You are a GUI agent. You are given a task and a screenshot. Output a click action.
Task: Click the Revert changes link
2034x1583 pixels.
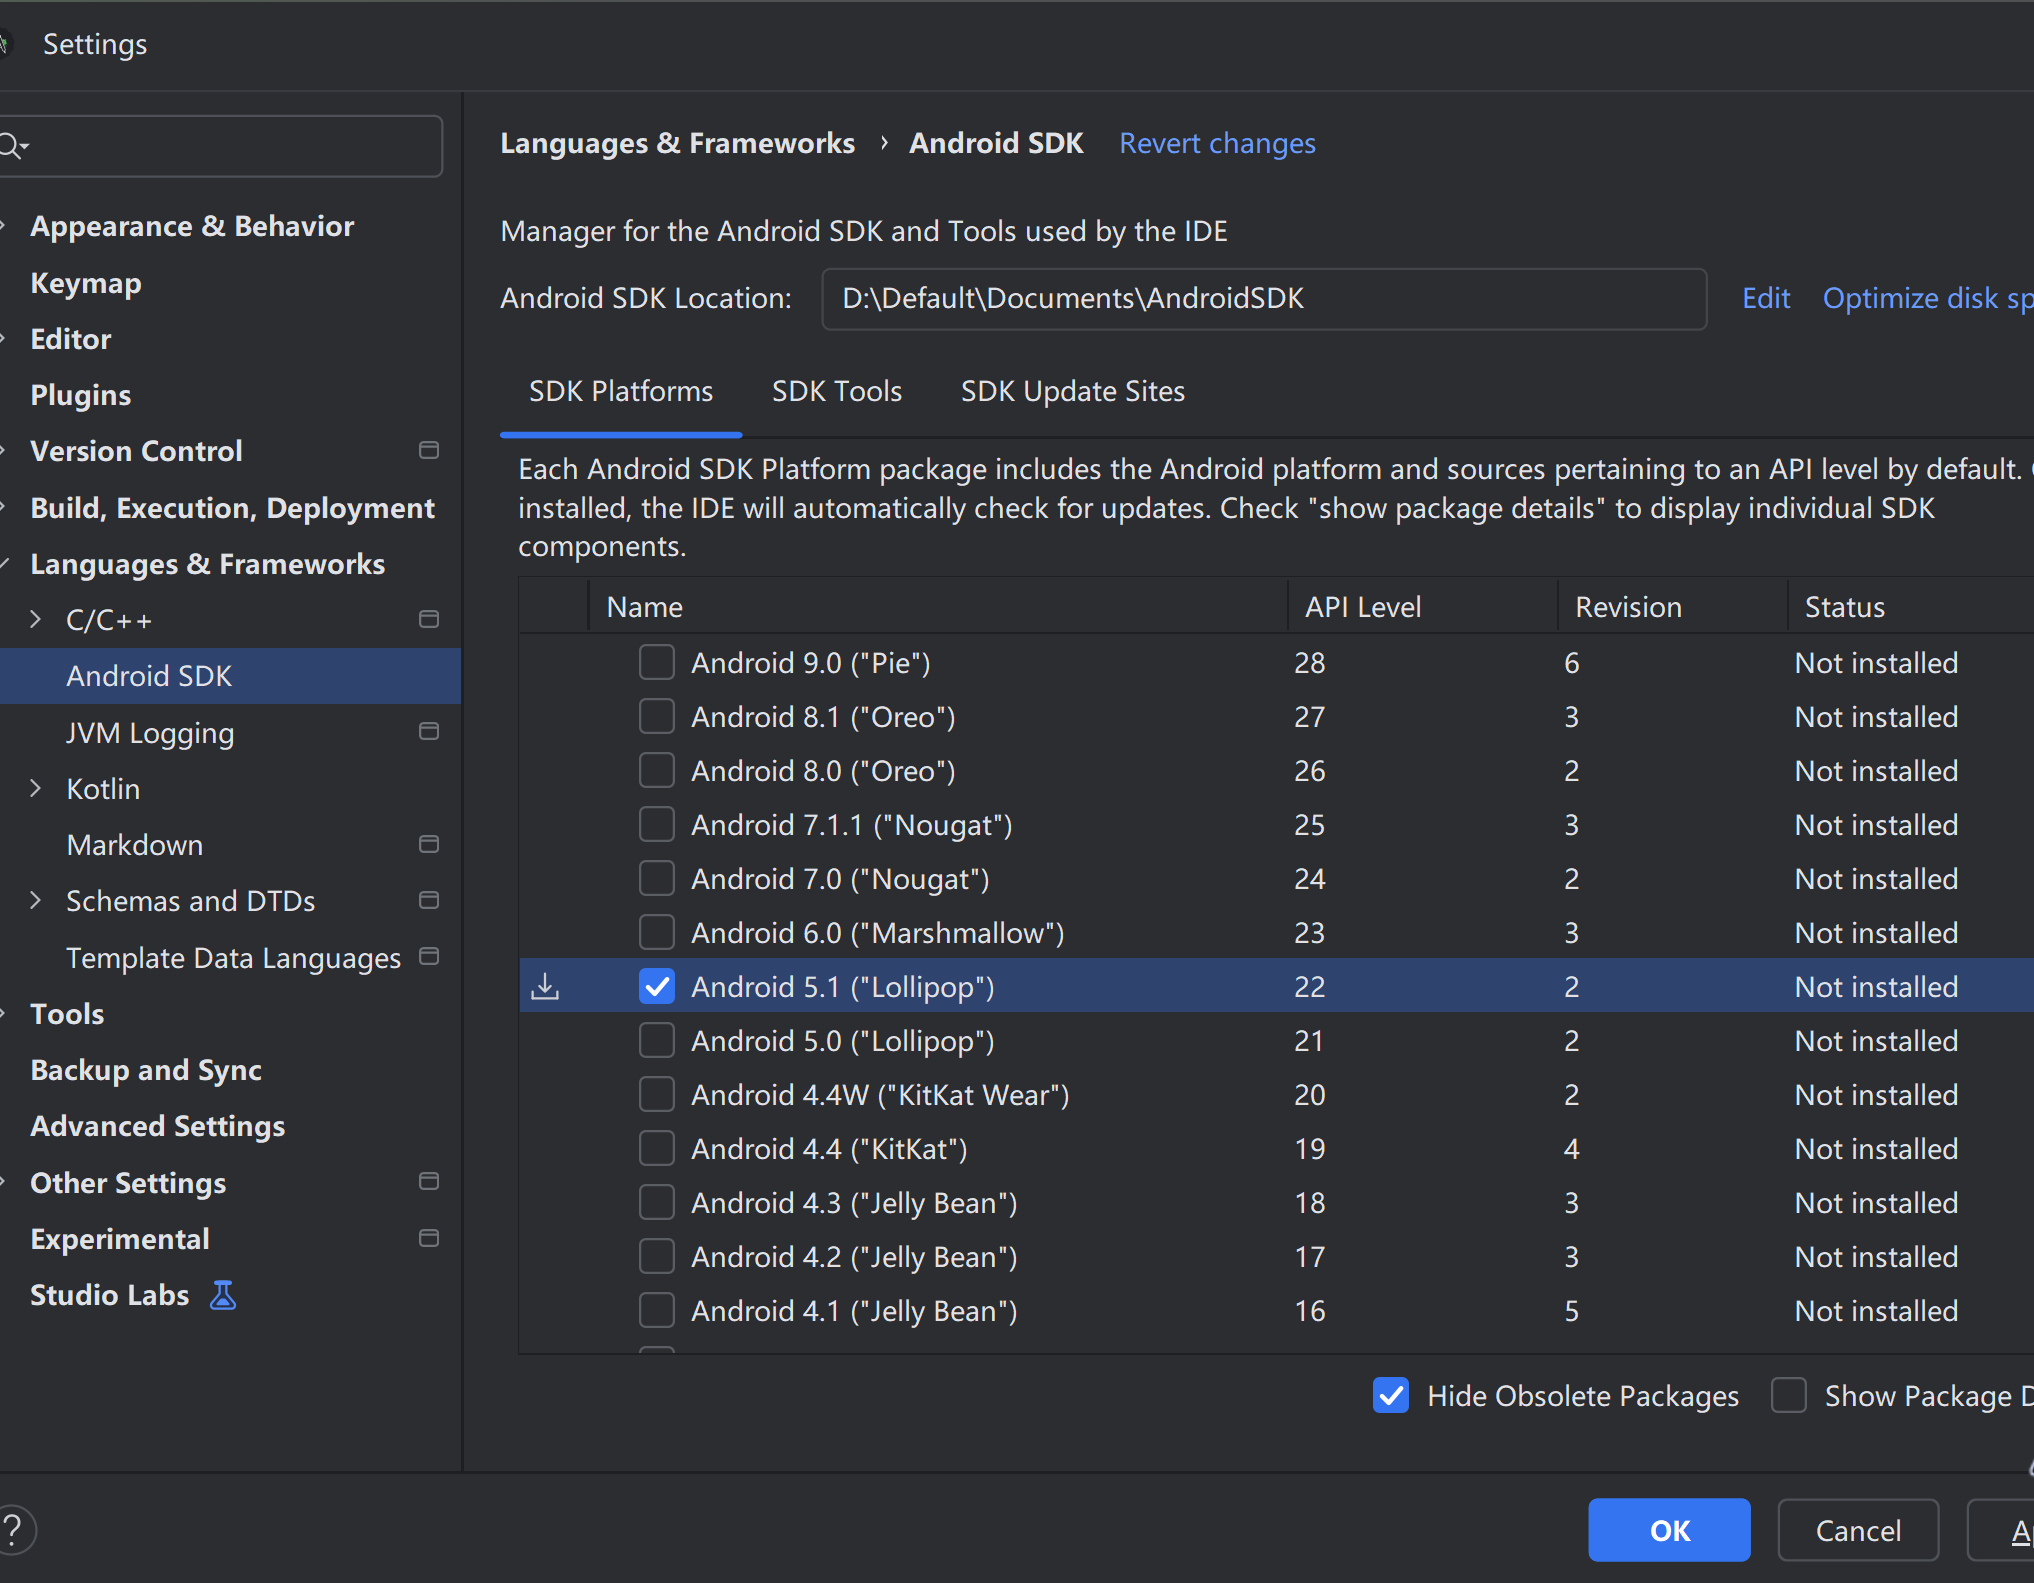tap(1217, 144)
